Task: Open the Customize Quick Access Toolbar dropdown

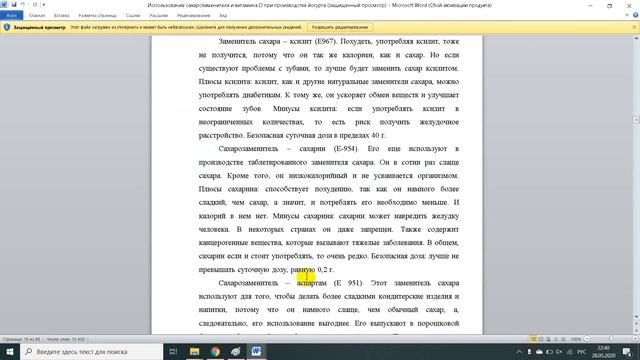Action: (44, 5)
